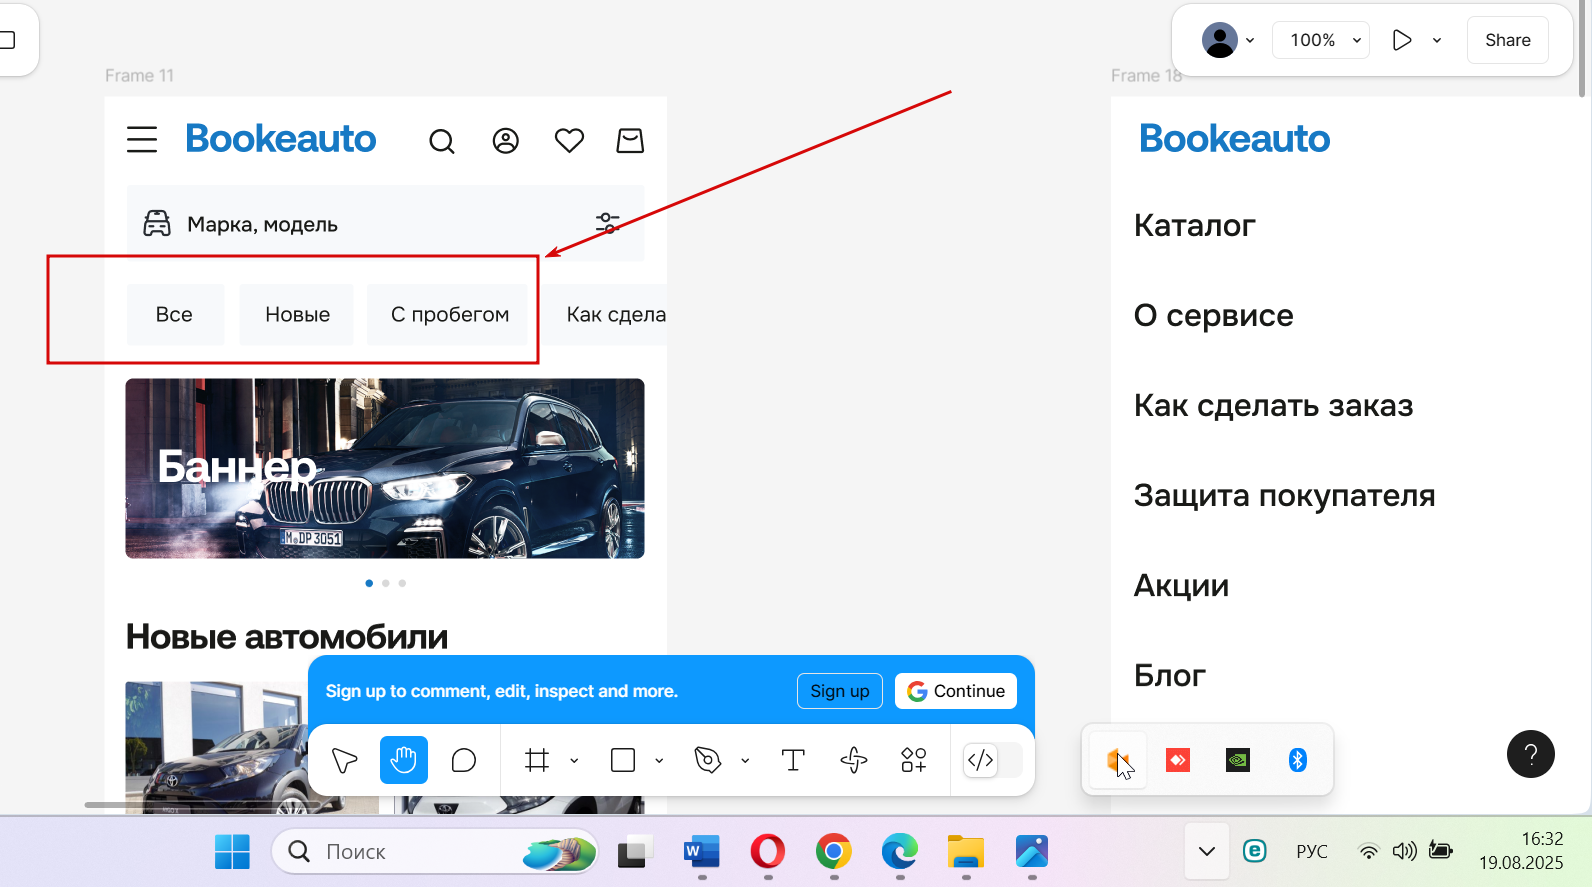Click Continue with Google button
Screen dimensions: 1592x887
point(956,691)
